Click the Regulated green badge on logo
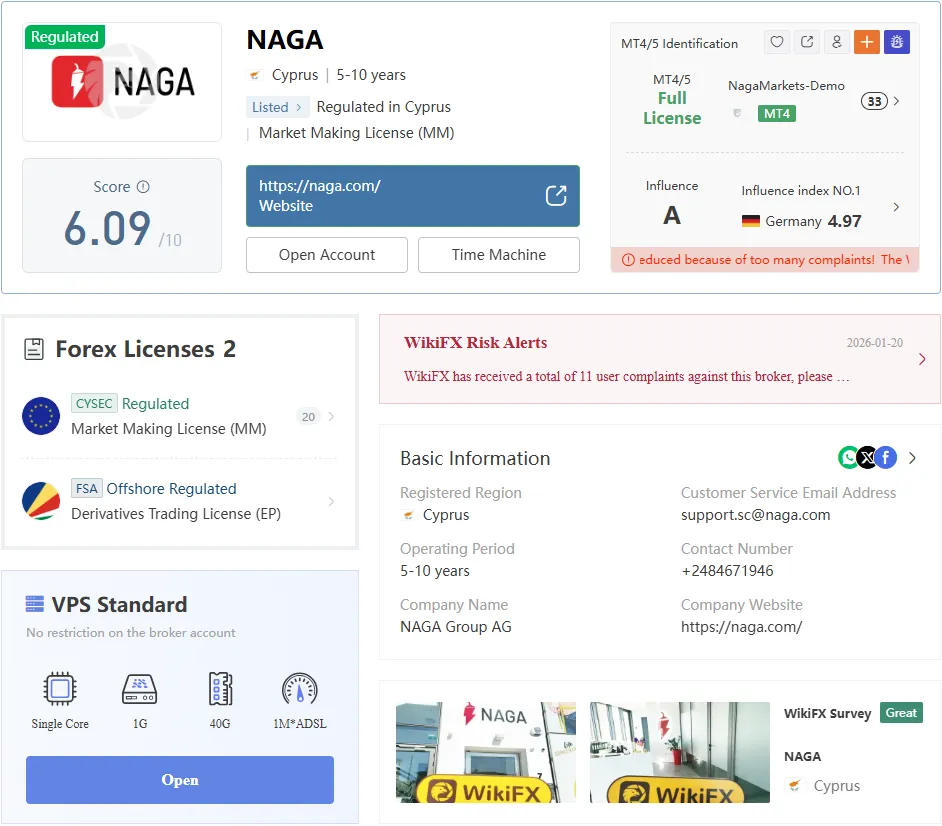This screenshot has width=942, height=826. 65,37
